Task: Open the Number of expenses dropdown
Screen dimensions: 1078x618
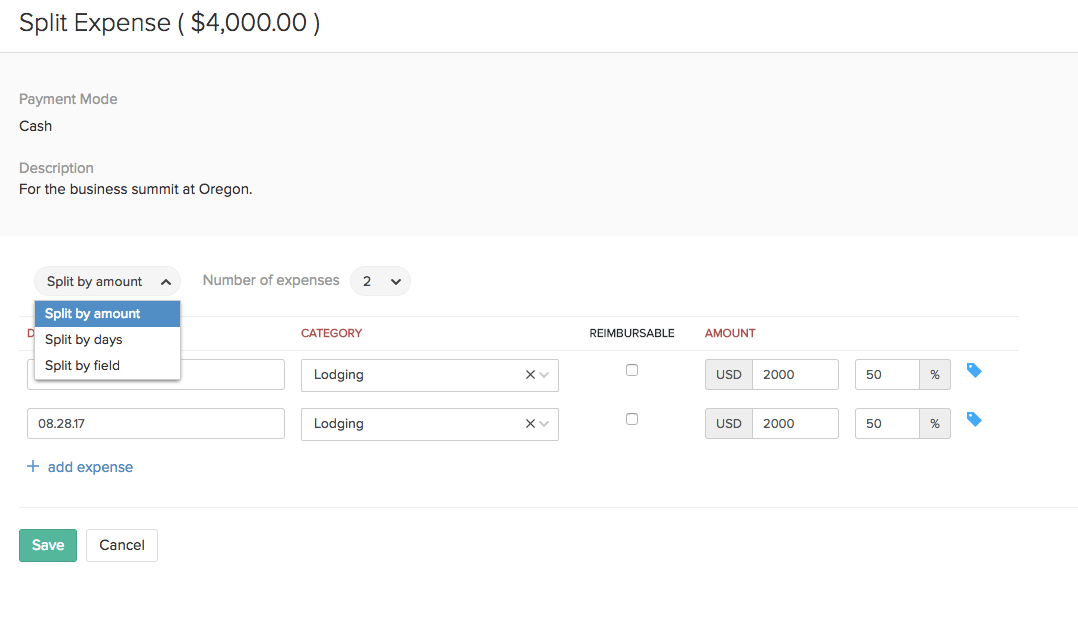Action: click(x=380, y=282)
